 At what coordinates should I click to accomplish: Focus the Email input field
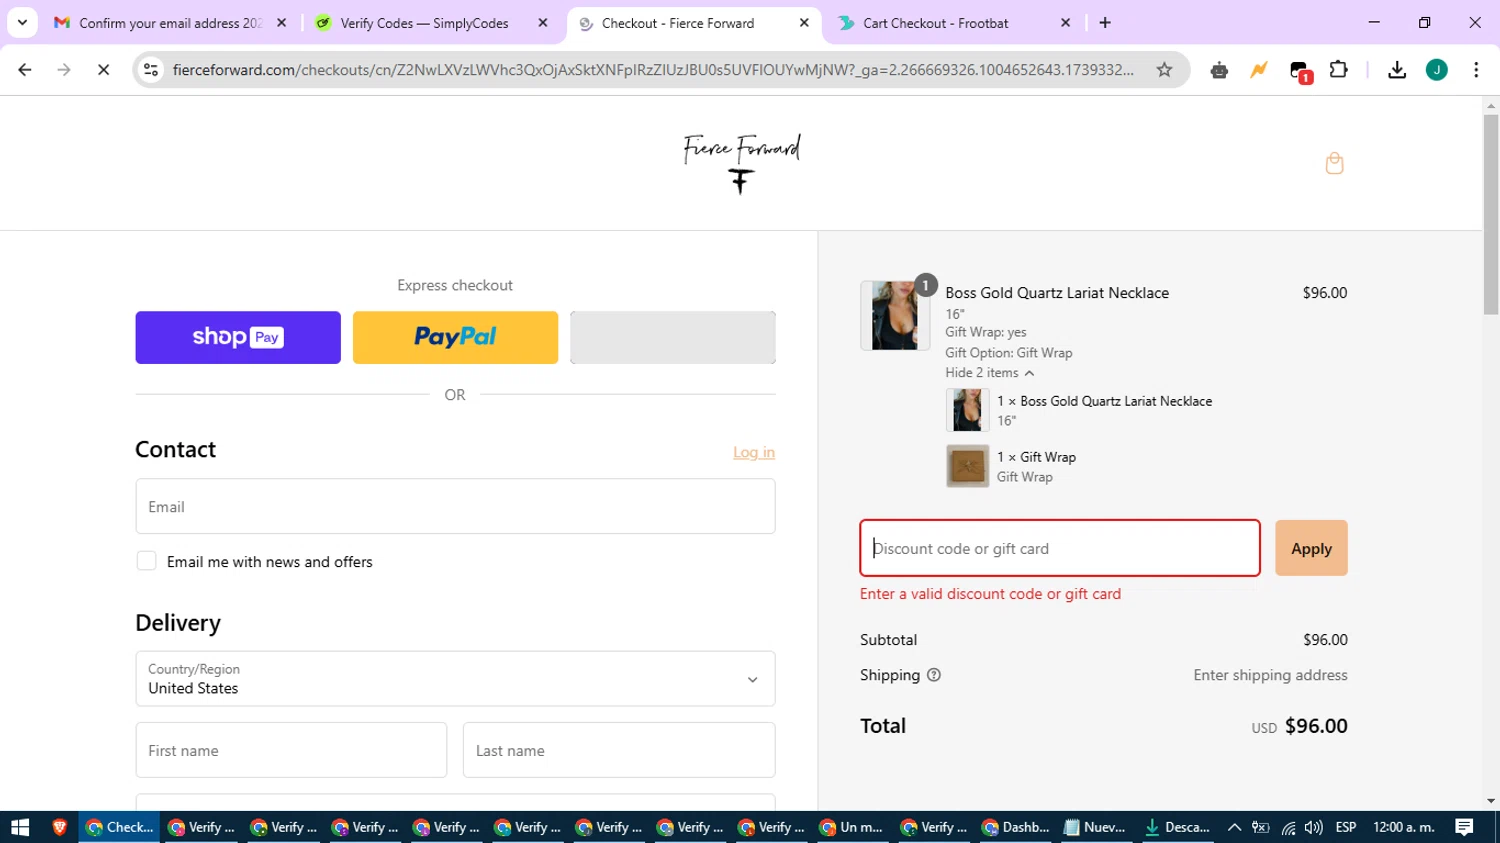click(455, 506)
